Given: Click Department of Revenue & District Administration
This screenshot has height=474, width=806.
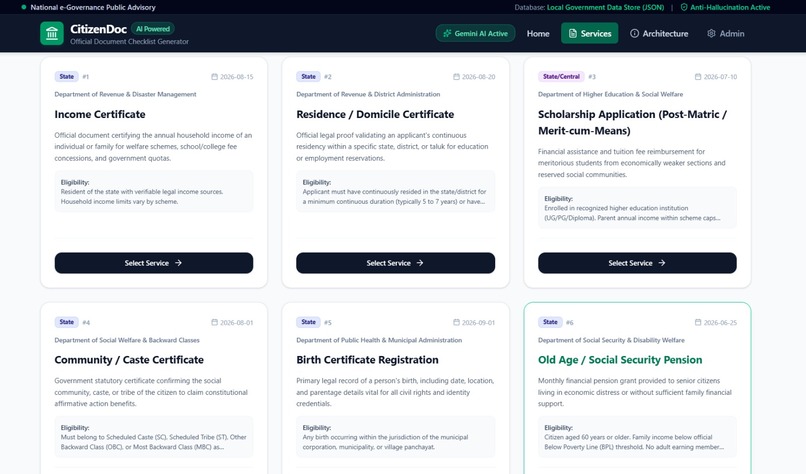Looking at the screenshot, I should click(x=368, y=94).
